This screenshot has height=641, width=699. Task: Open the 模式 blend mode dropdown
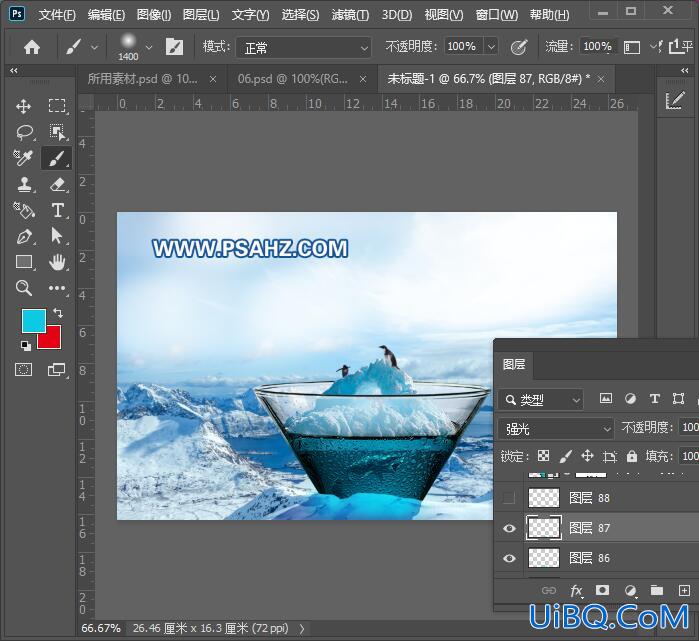click(304, 47)
